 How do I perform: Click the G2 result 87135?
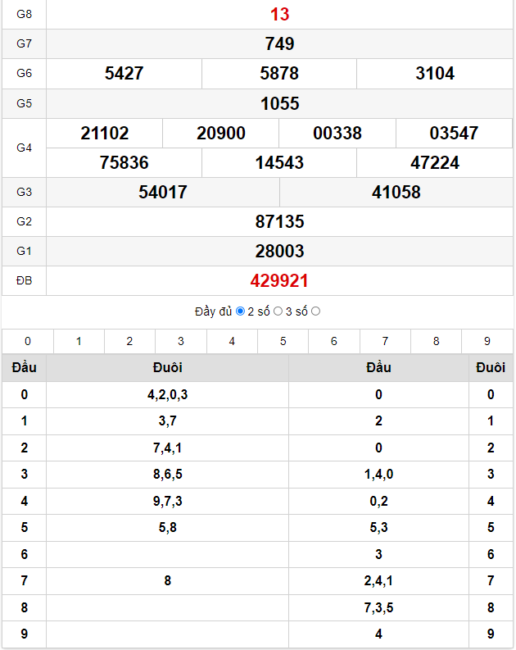[x=280, y=222]
